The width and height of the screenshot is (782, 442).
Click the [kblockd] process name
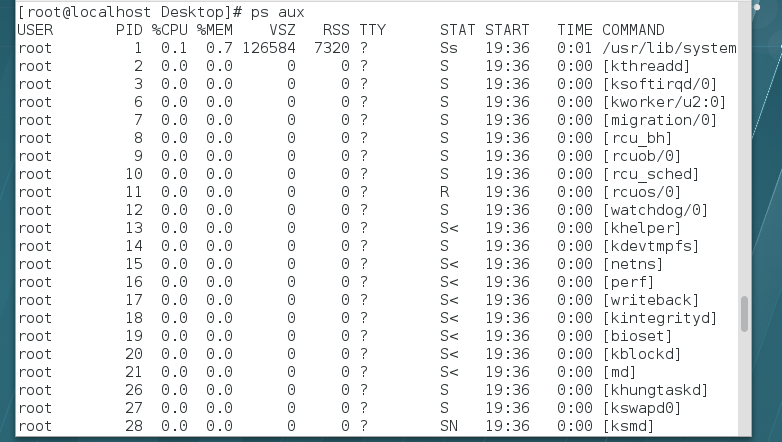pos(642,354)
